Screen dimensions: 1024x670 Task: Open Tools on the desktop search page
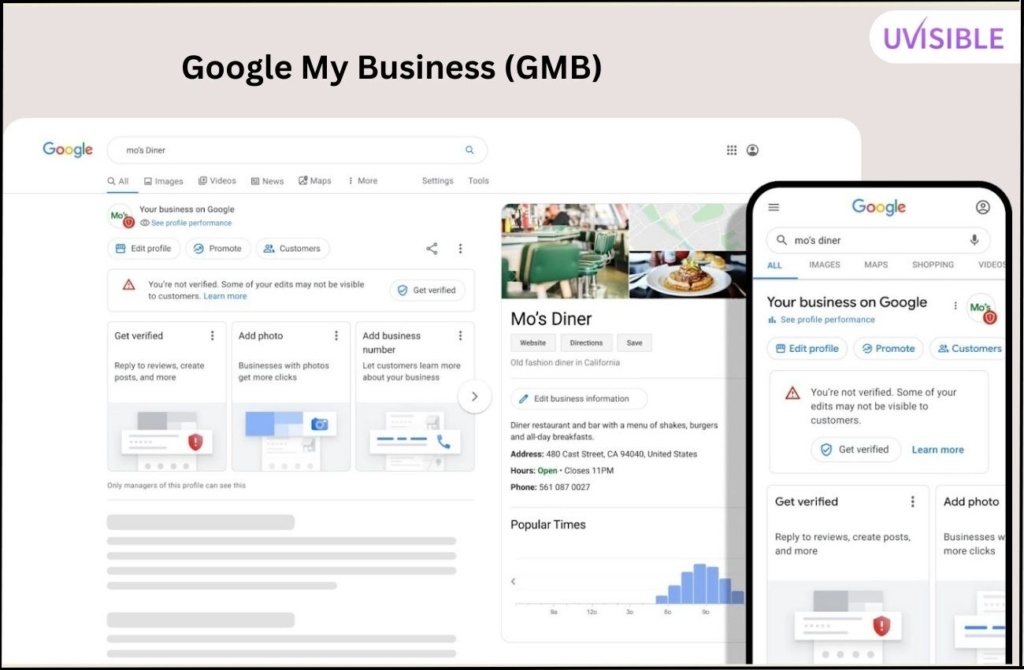tap(479, 181)
